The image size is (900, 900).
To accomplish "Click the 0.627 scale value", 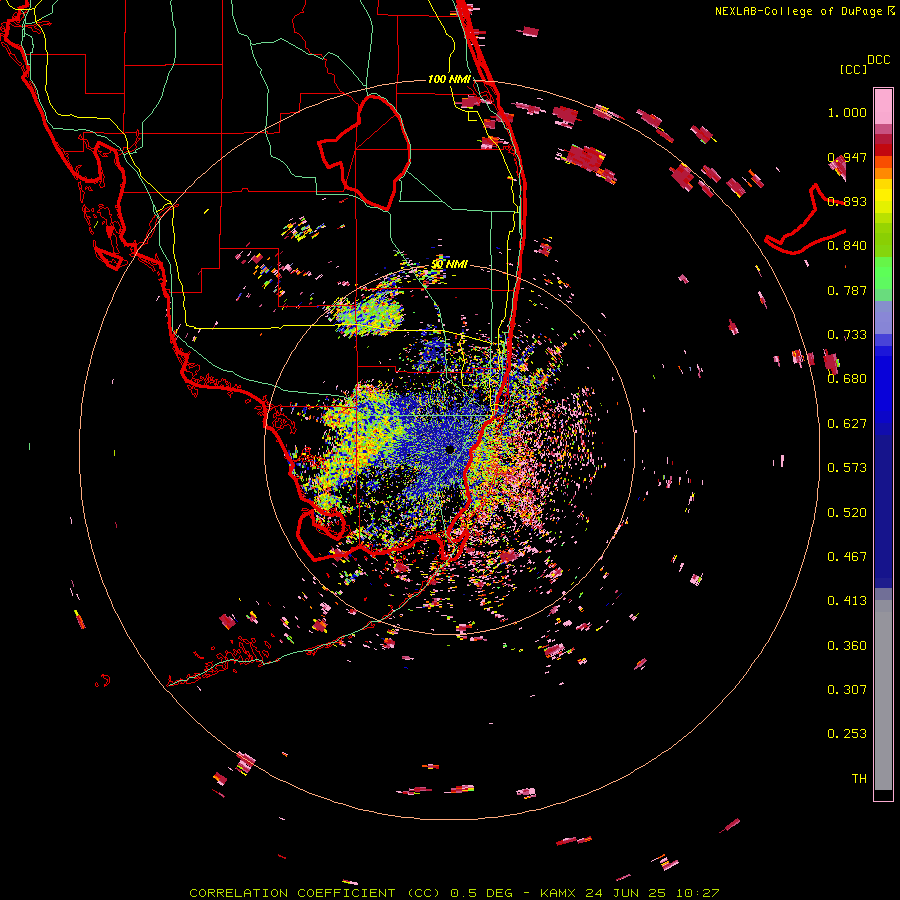I will click(x=847, y=424).
